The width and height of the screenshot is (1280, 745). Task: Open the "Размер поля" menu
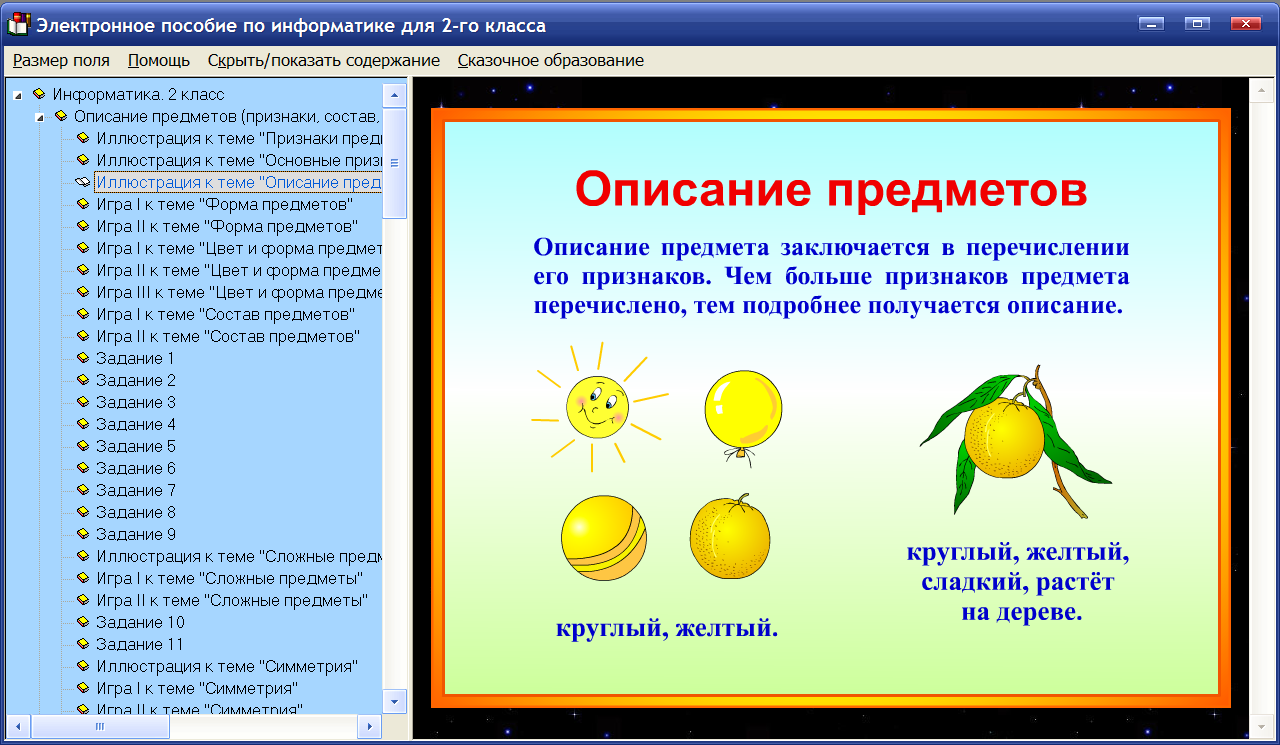click(x=60, y=60)
